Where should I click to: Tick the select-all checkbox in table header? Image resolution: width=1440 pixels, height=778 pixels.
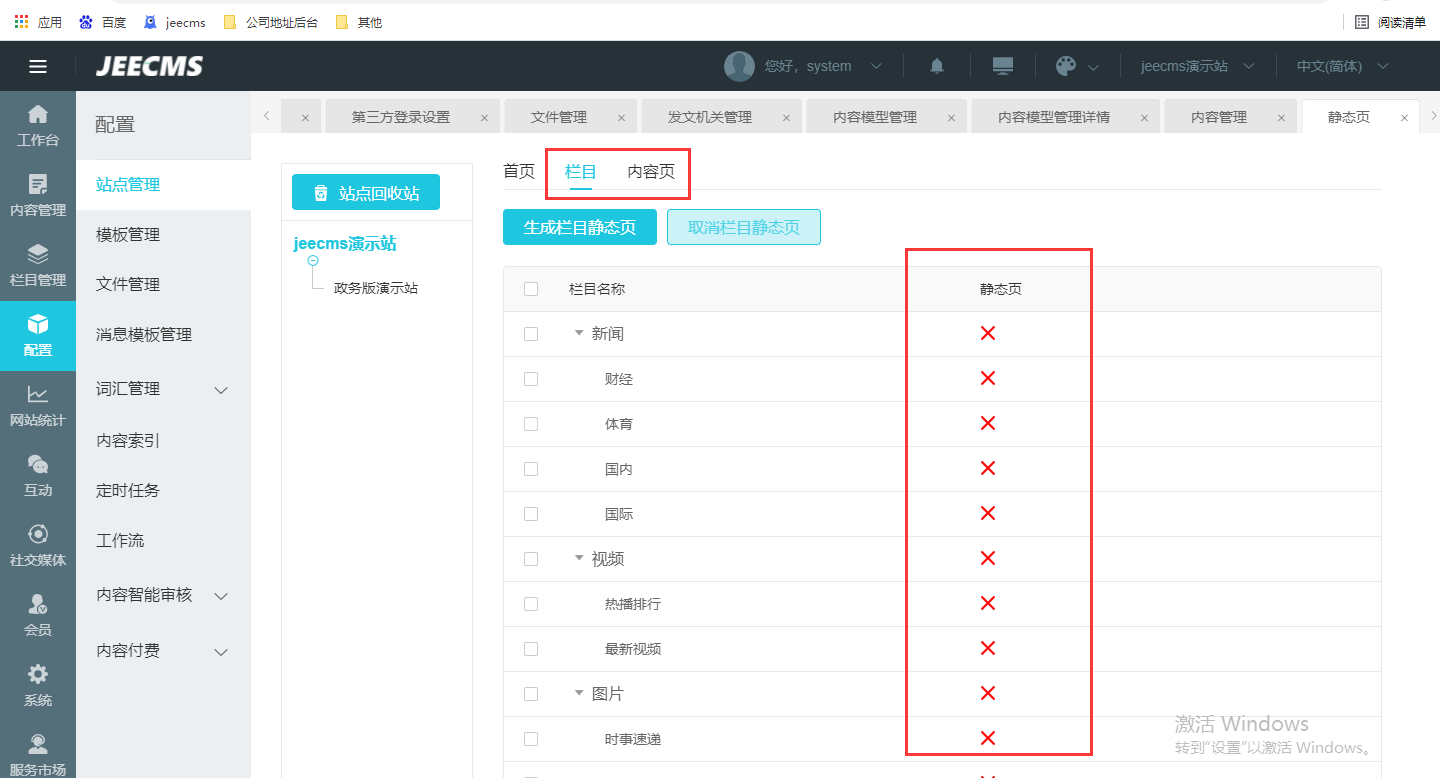[531, 289]
